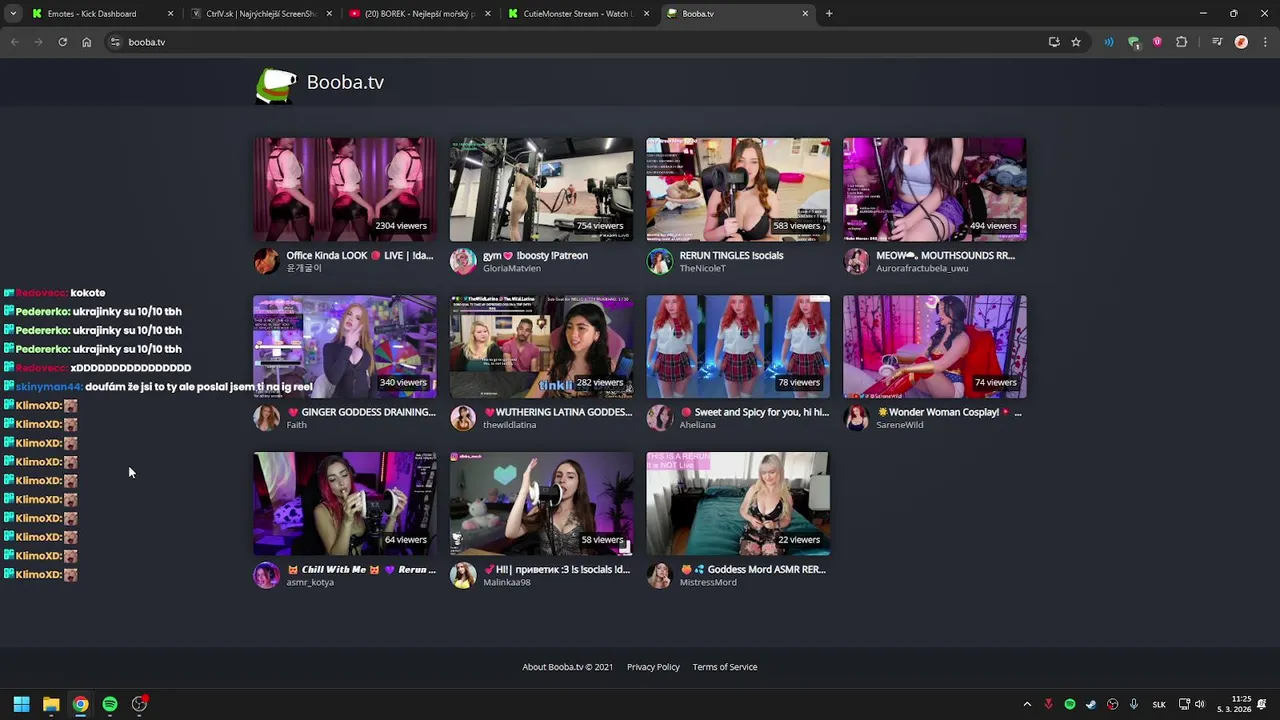Go back with the browser back arrow

click(x=14, y=42)
